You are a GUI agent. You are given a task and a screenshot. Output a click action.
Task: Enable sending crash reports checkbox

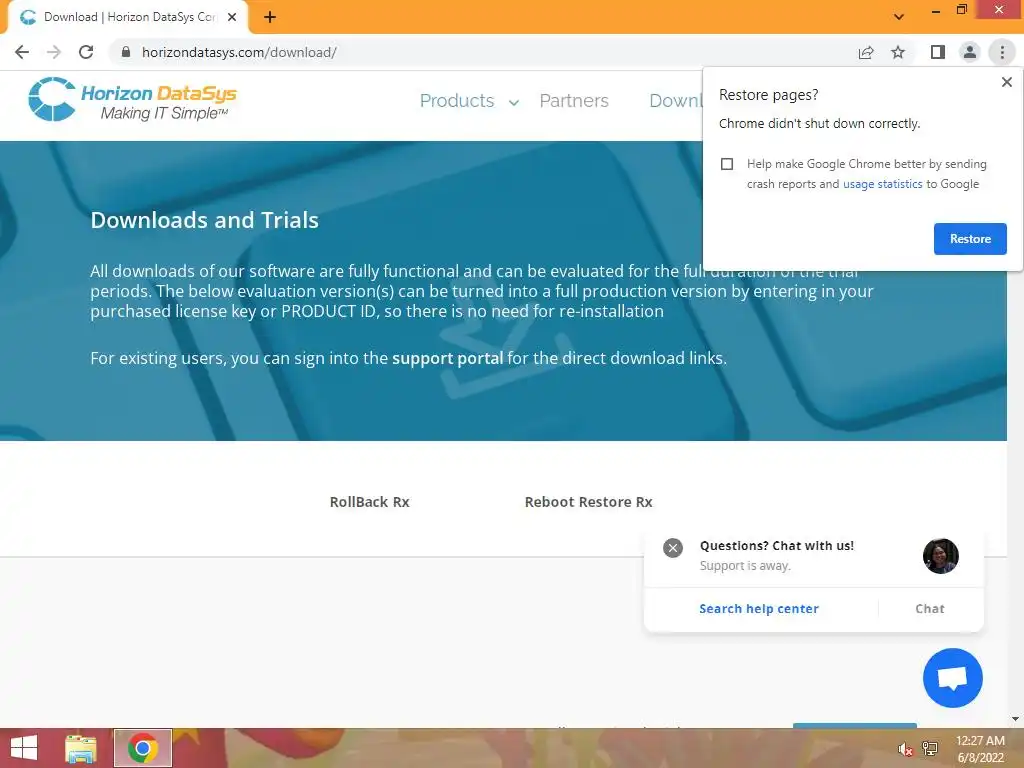click(x=727, y=164)
